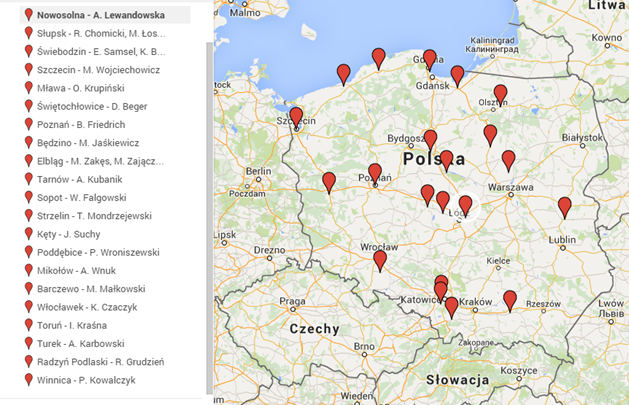This screenshot has width=629, height=405.
Task: Click the map pin southeast of Bydgoszcz
Action: (446, 160)
